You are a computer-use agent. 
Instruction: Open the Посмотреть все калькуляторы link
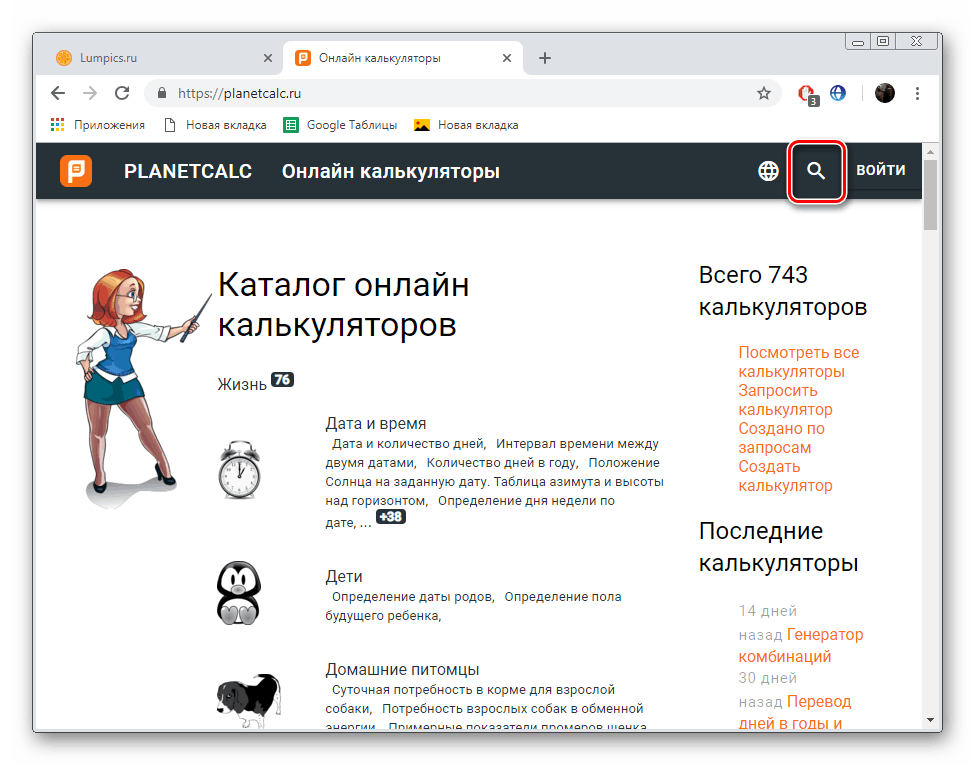pos(798,362)
